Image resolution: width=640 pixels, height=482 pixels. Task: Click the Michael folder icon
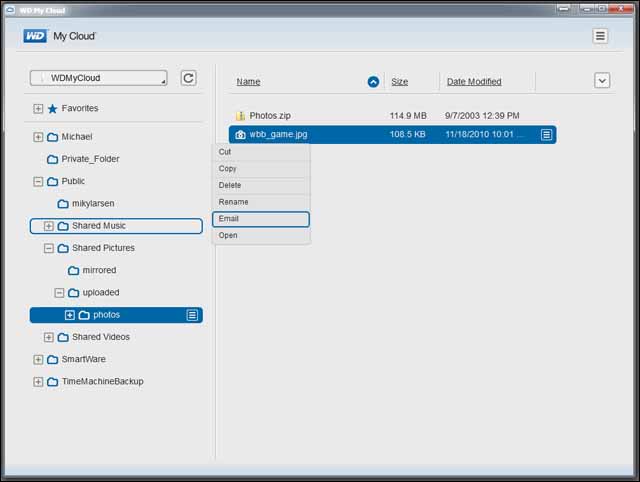(52, 137)
